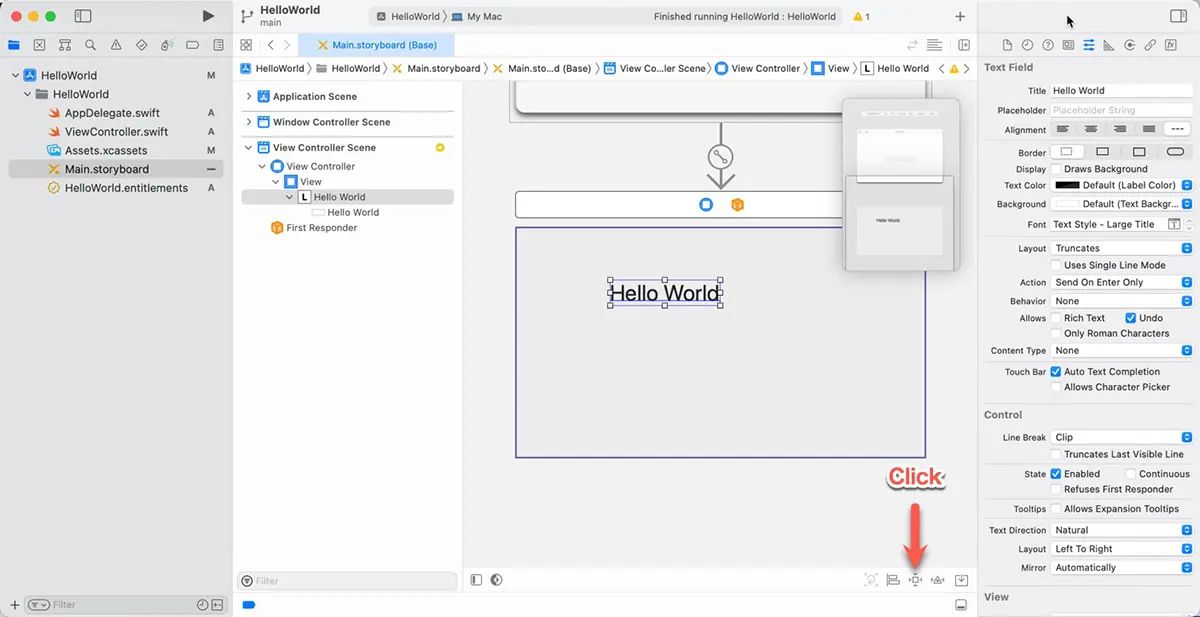Screen dimensions: 1200x617
Task: Go back using the editor's left chevron
Action: [x=270, y=45]
